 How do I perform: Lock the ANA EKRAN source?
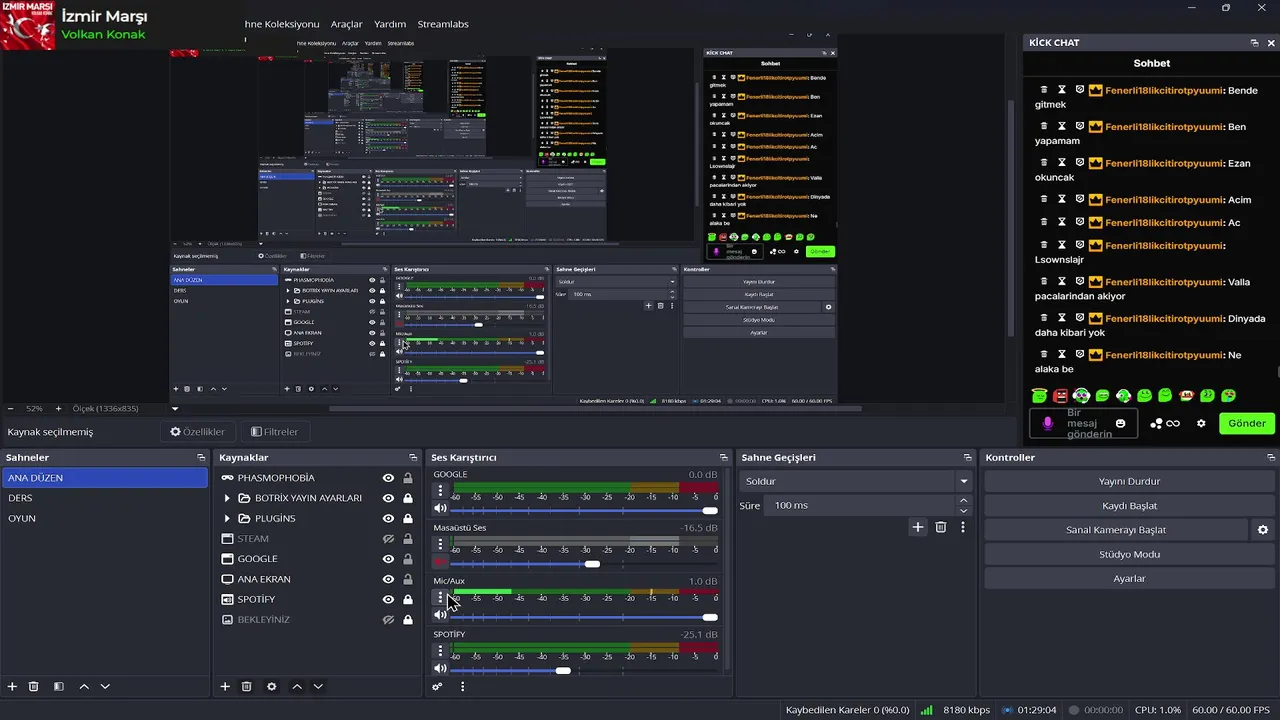pyautogui.click(x=408, y=579)
